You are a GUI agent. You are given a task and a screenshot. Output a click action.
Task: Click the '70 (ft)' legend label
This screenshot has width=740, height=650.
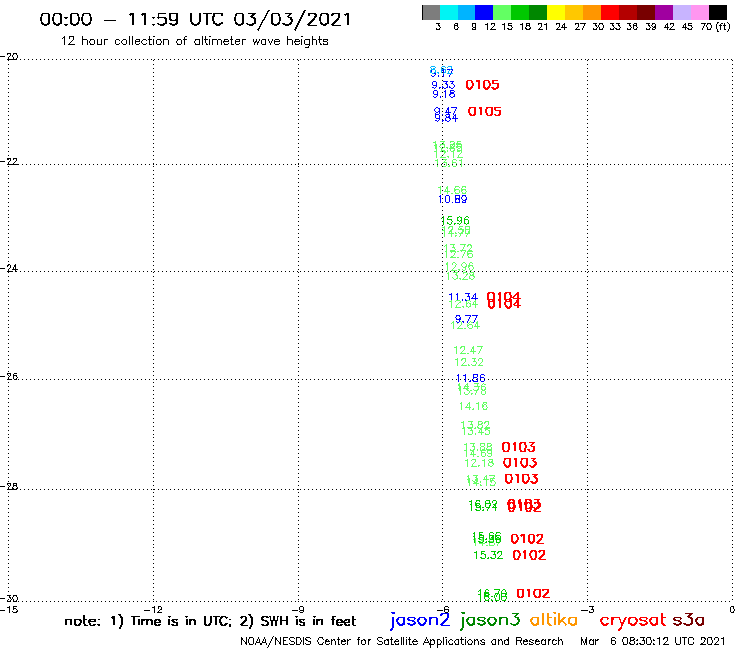715,26
